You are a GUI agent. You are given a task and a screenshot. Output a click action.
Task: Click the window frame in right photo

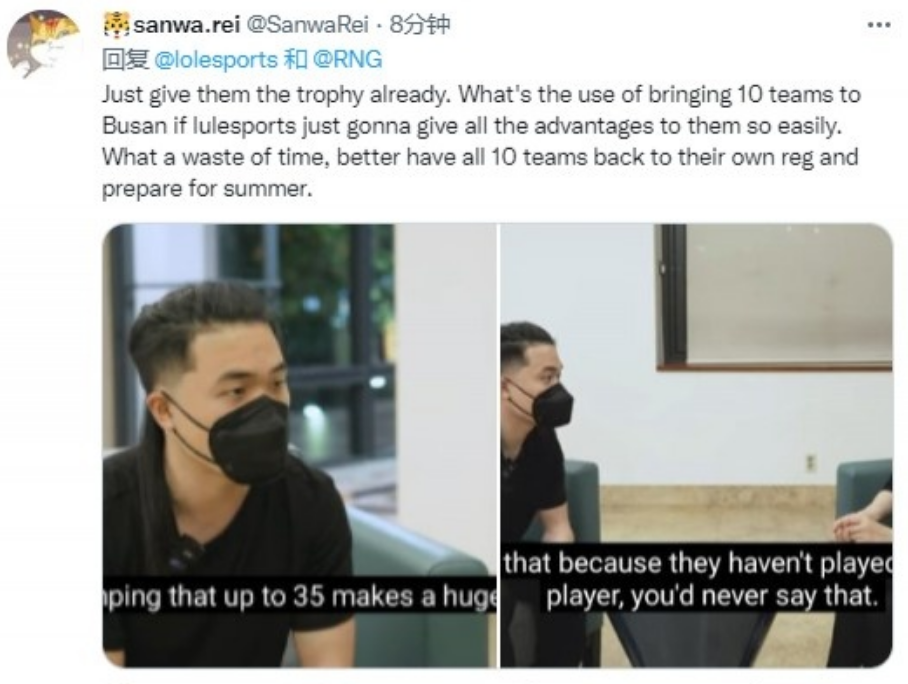[774, 297]
